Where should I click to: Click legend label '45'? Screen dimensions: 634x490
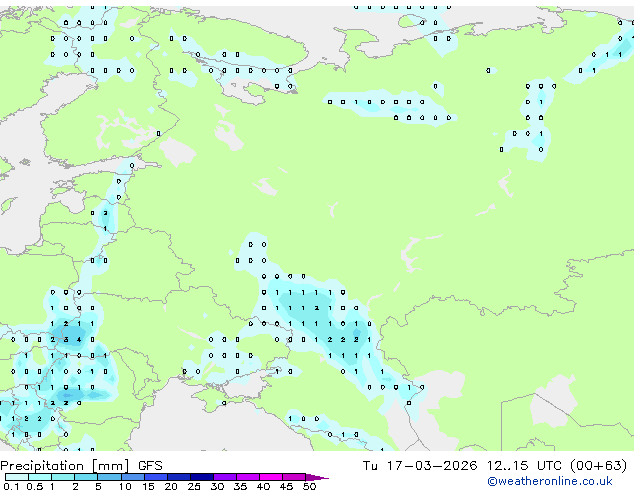coord(286,486)
